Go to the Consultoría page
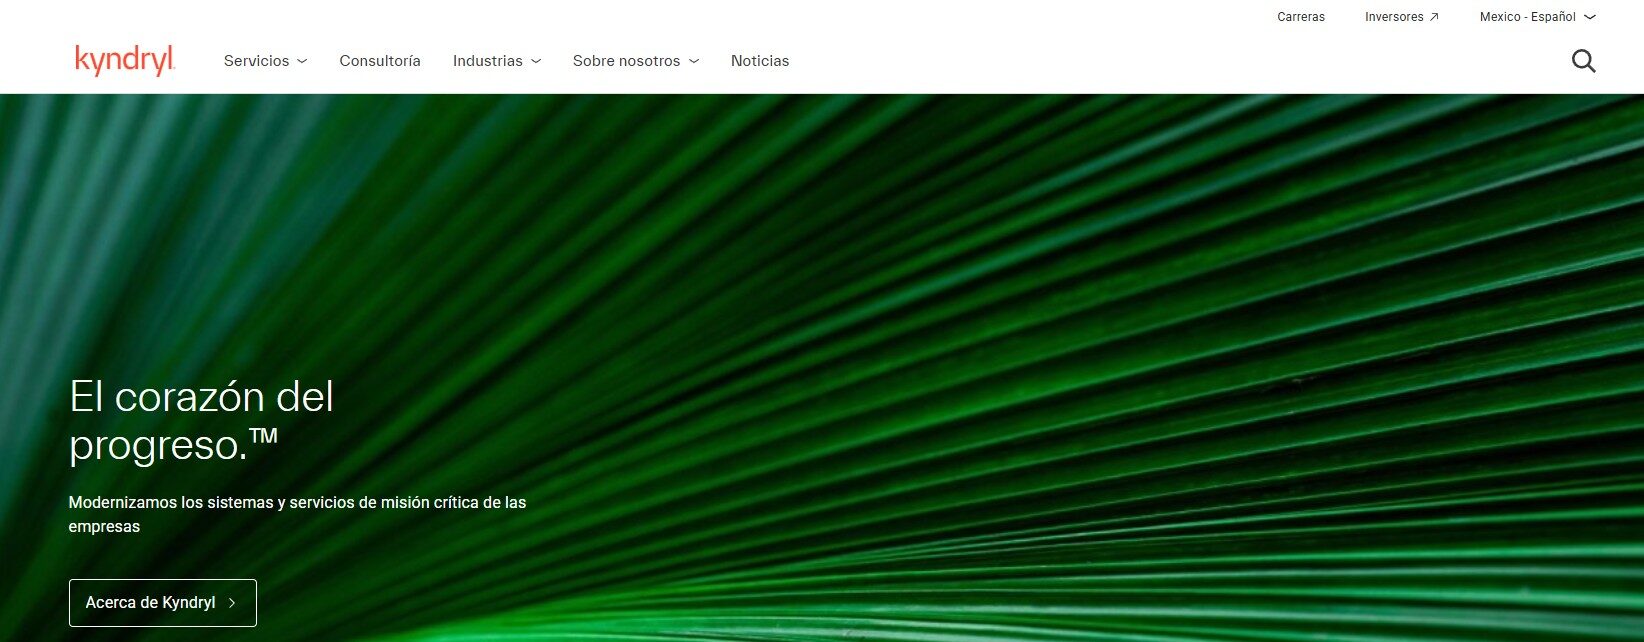 coord(380,61)
